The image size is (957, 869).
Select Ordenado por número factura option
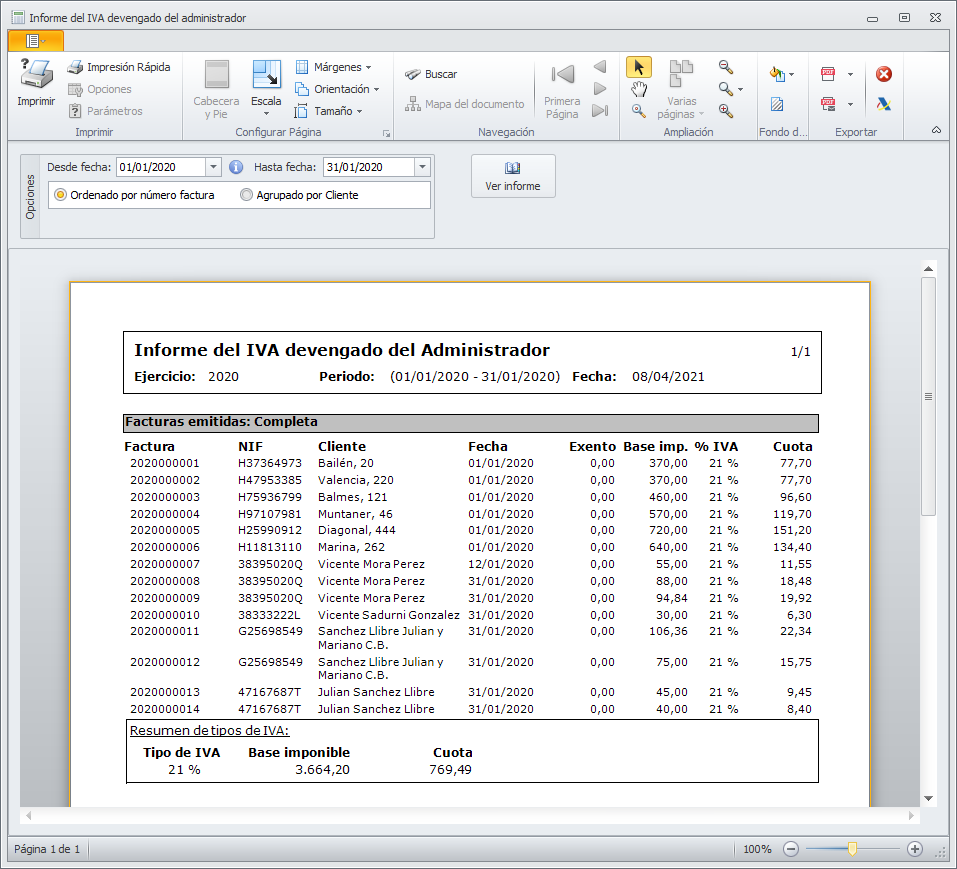(61, 195)
